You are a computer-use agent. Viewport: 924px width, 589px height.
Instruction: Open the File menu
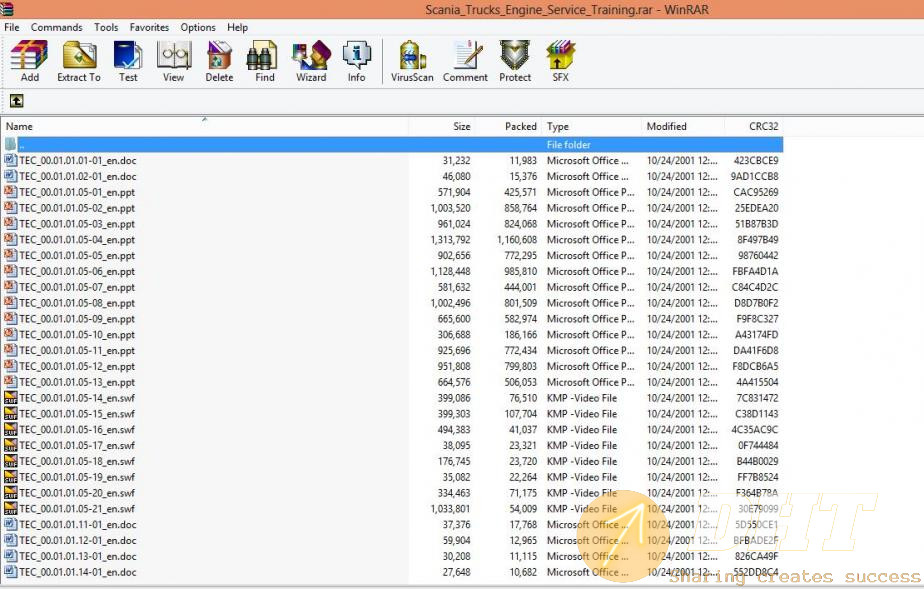coord(12,27)
